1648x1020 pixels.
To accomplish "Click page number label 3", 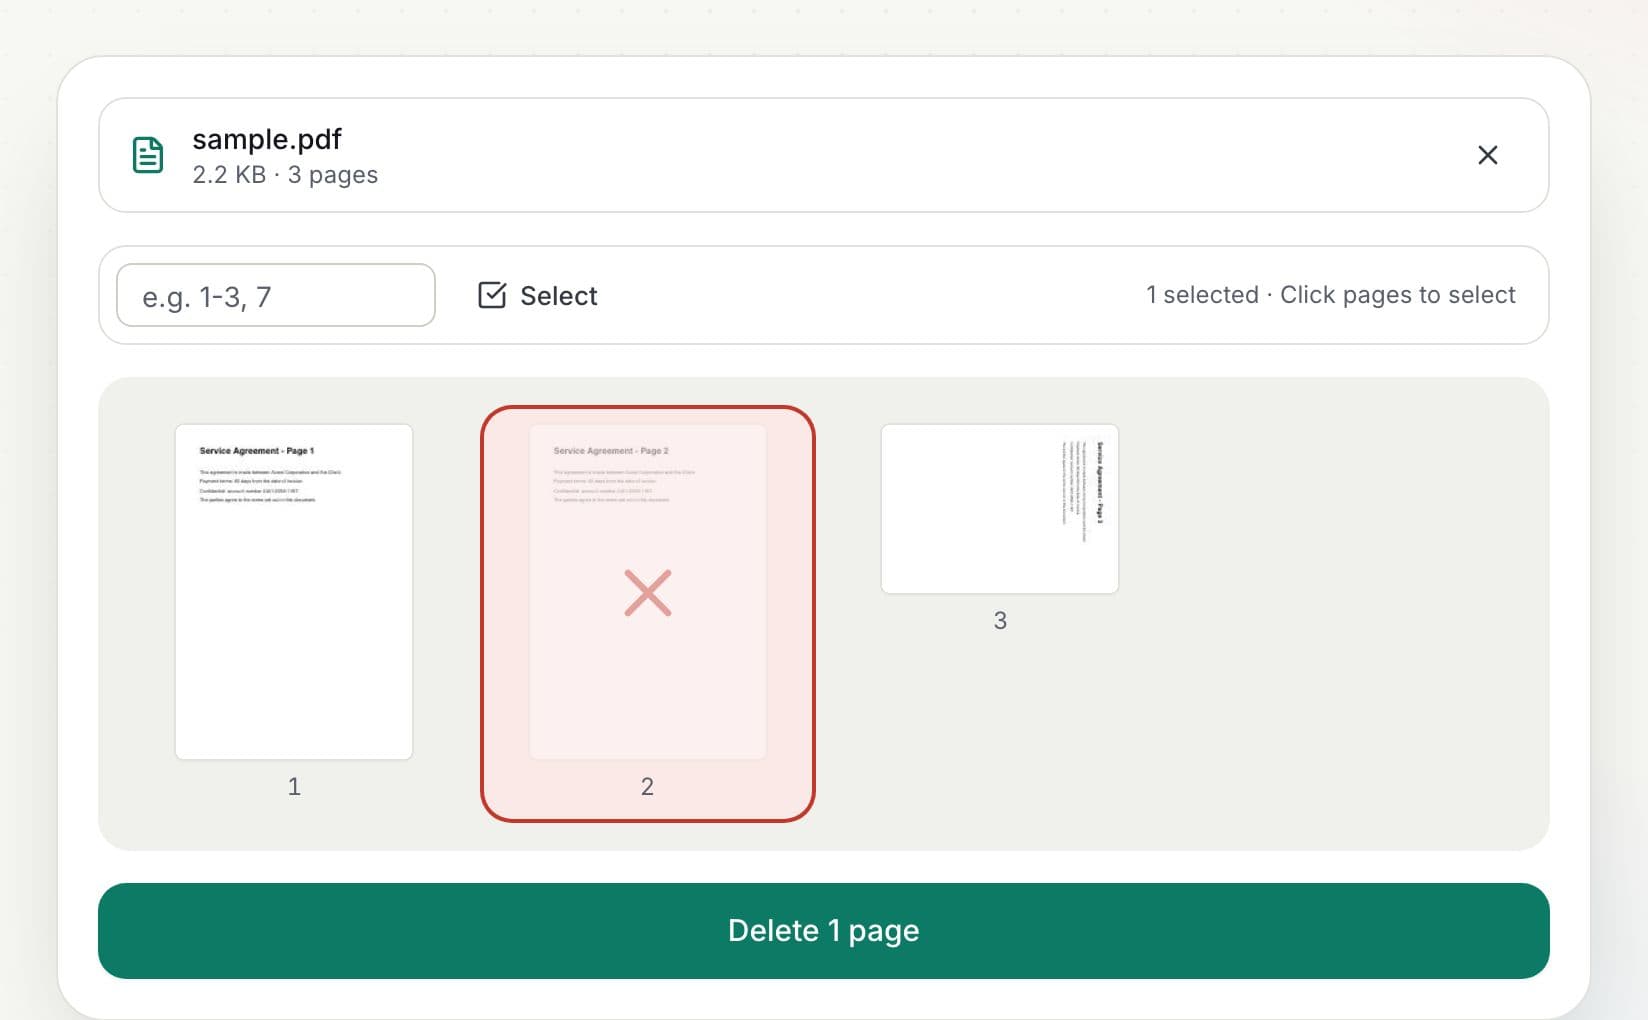I will (1000, 621).
